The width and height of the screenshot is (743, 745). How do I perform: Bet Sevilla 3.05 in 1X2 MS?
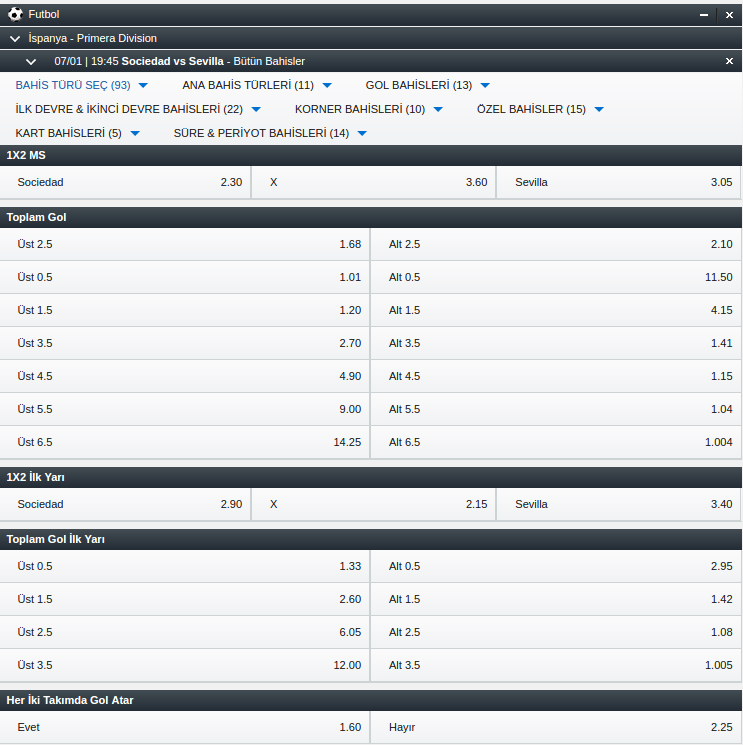tap(619, 182)
